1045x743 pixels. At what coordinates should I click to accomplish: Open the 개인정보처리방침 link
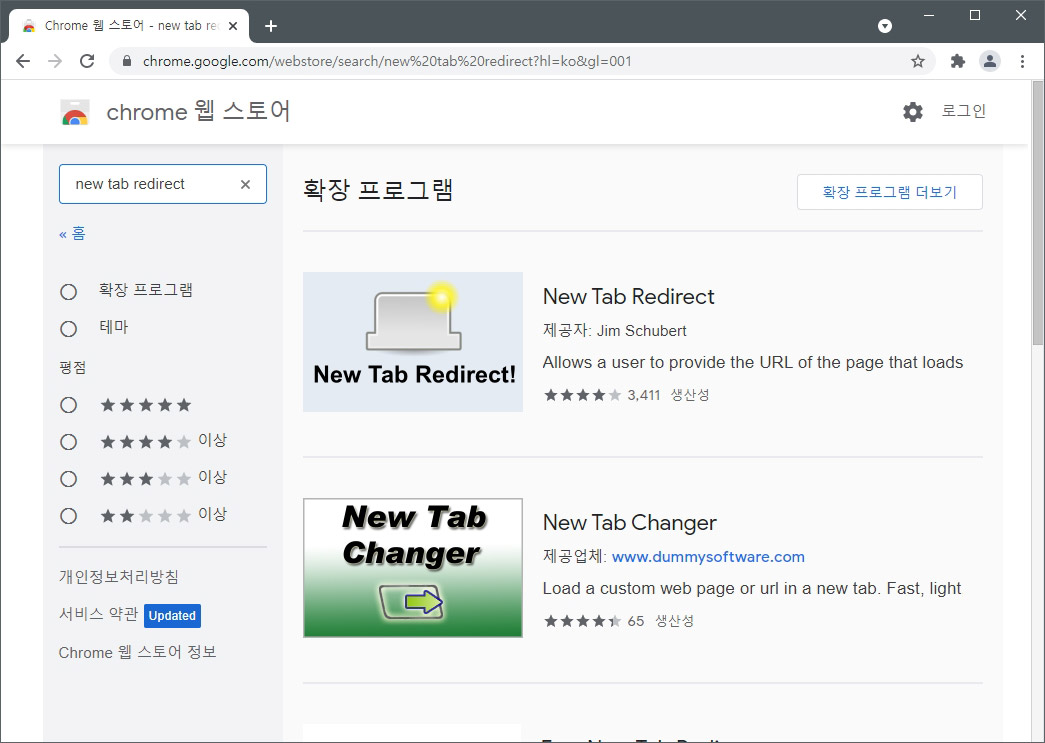pos(119,576)
